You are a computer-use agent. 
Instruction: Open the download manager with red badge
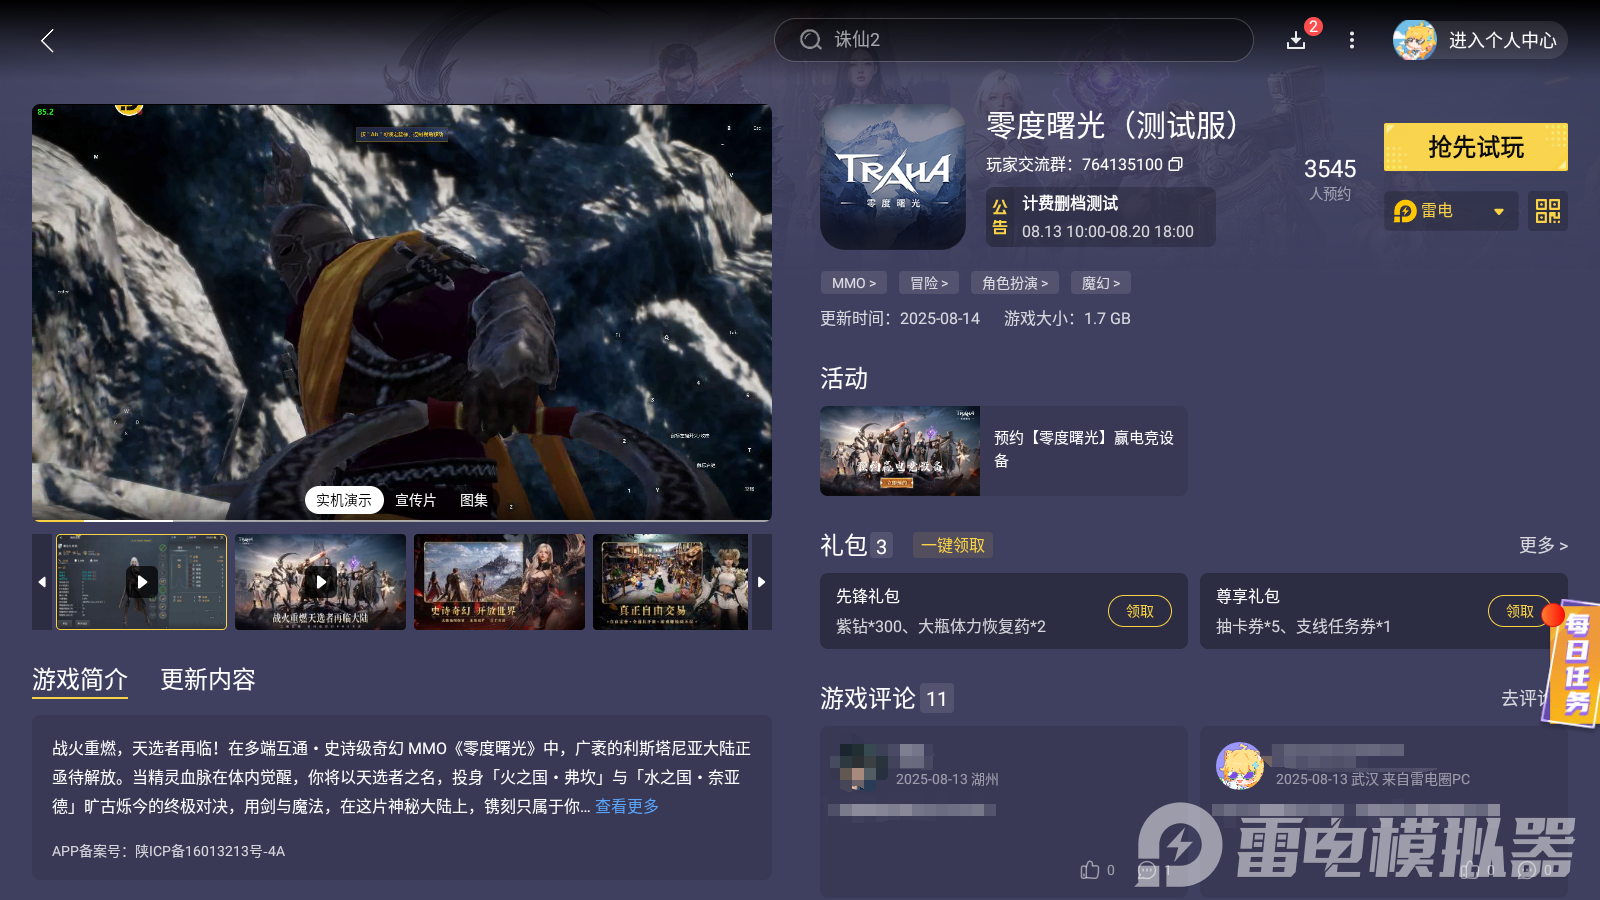pyautogui.click(x=1295, y=41)
